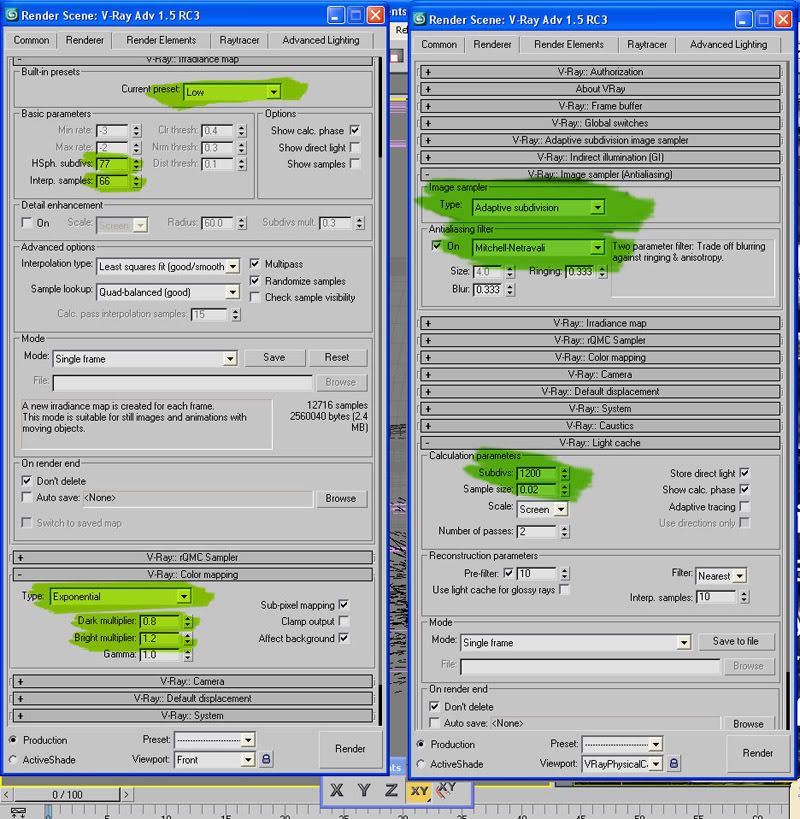
Task: Select the Z axis constraint button
Action: click(x=391, y=790)
